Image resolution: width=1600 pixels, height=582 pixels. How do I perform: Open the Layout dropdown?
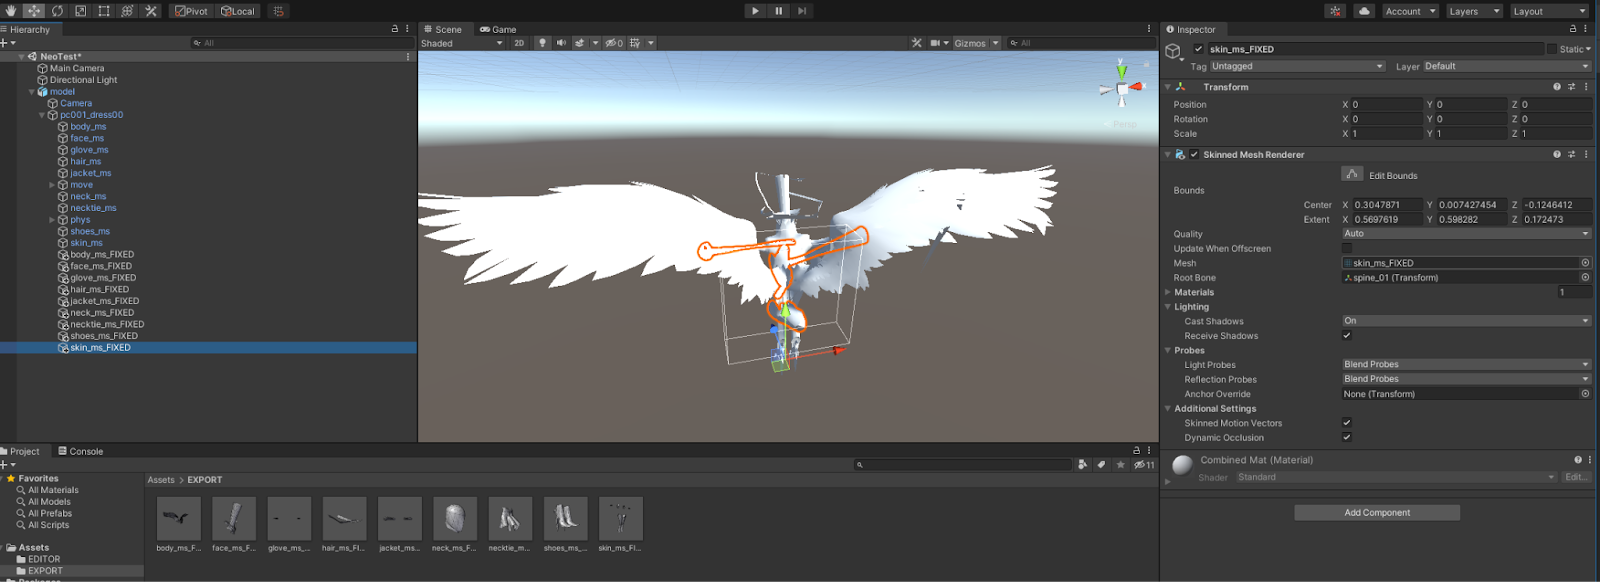coord(1548,11)
